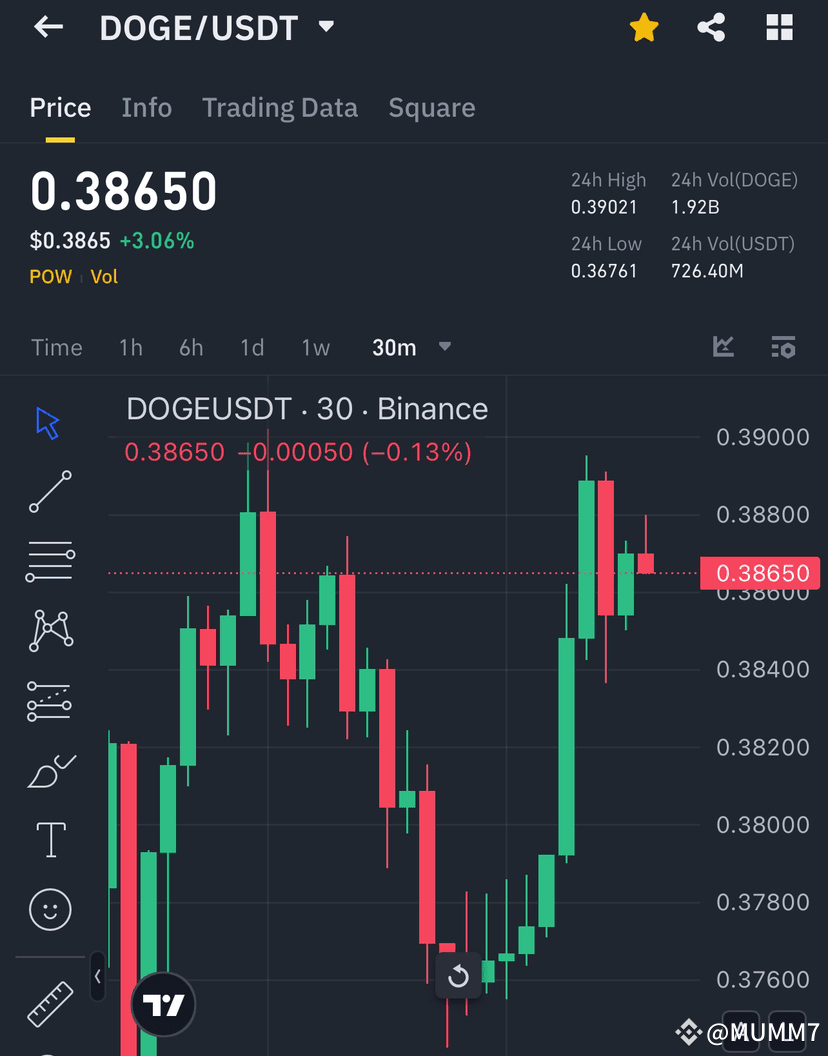Open the TradingView logo link

pyautogui.click(x=162, y=1004)
